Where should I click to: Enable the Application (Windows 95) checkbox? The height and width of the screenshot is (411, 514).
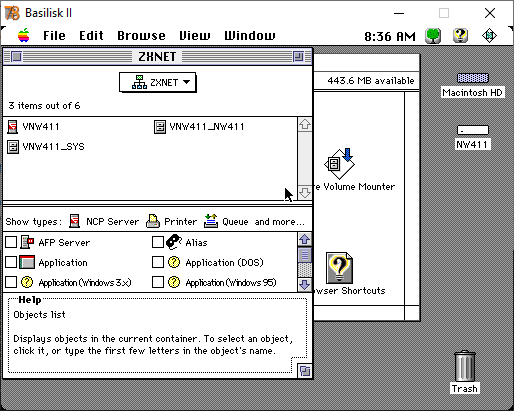point(158,282)
